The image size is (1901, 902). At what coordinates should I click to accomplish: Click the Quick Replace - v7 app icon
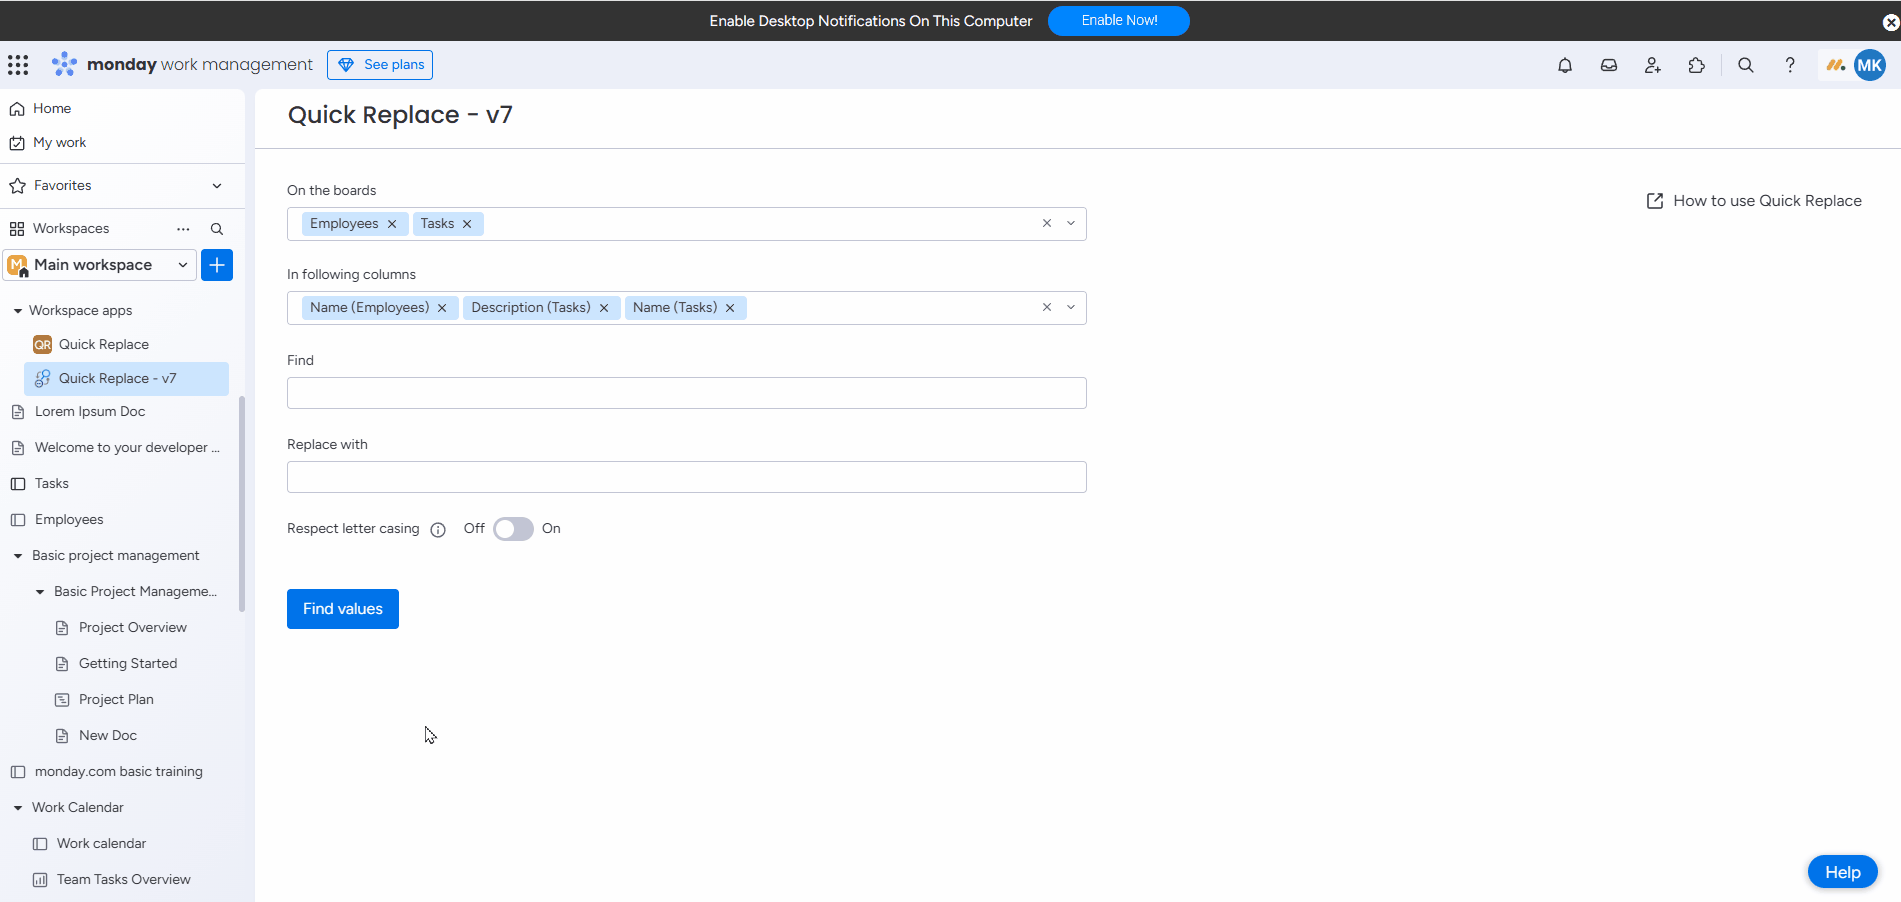point(42,379)
